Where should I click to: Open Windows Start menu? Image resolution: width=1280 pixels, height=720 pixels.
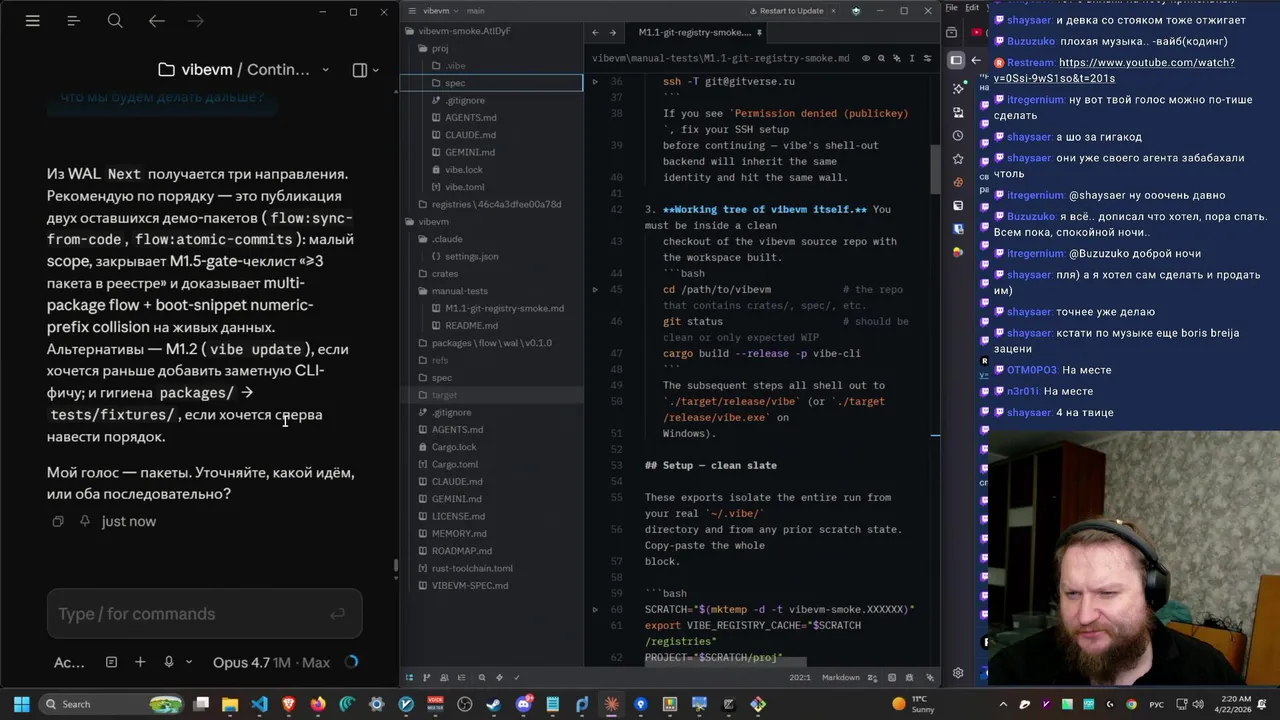coord(21,704)
